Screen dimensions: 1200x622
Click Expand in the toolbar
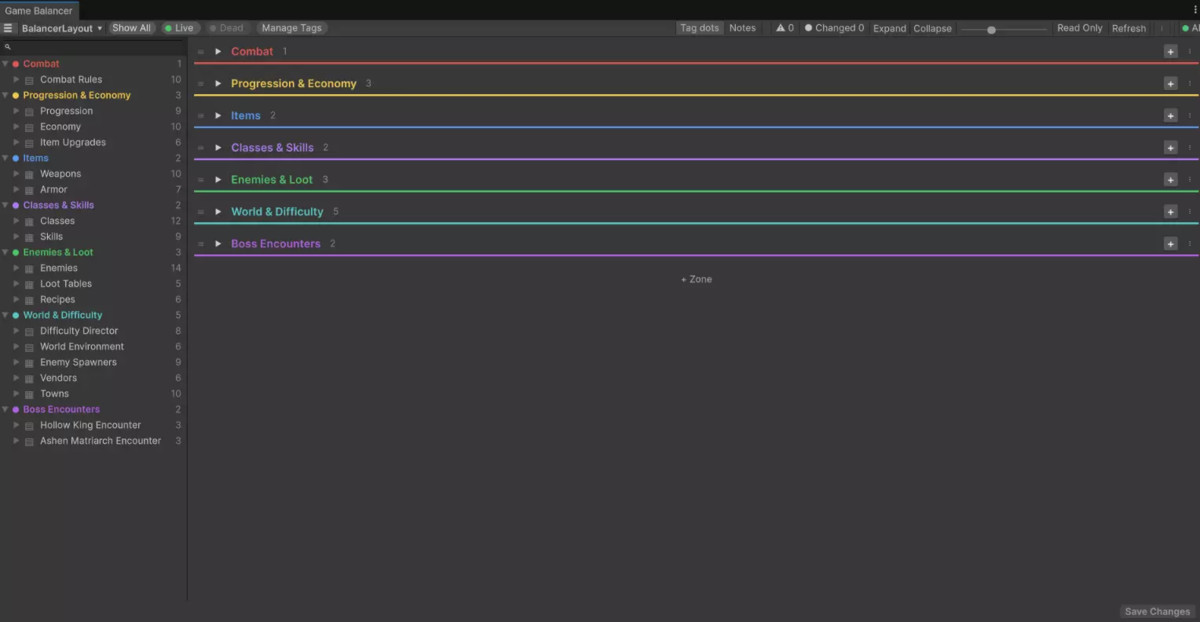(x=890, y=28)
